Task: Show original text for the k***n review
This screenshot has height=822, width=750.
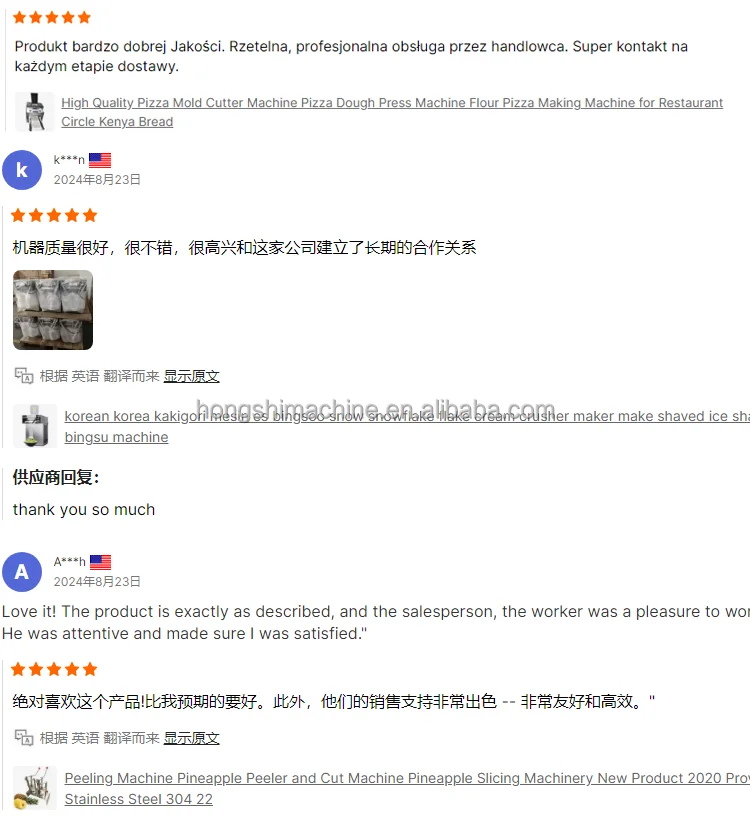Action: pos(191,376)
